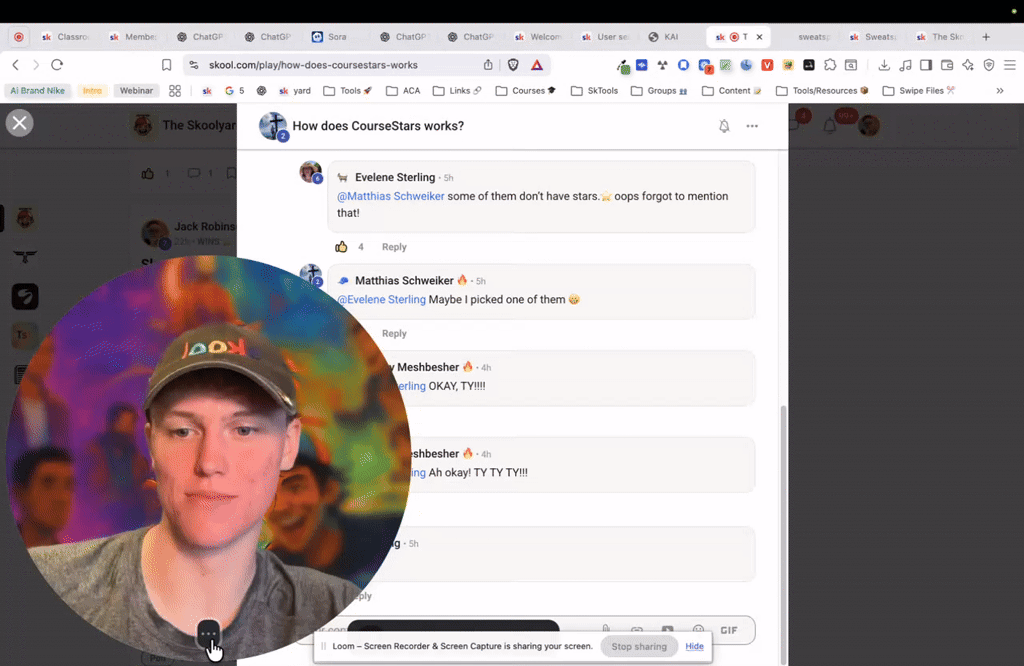Image resolution: width=1024 pixels, height=666 pixels.
Task: Expand the Groups bookmark folder
Action: point(659,91)
